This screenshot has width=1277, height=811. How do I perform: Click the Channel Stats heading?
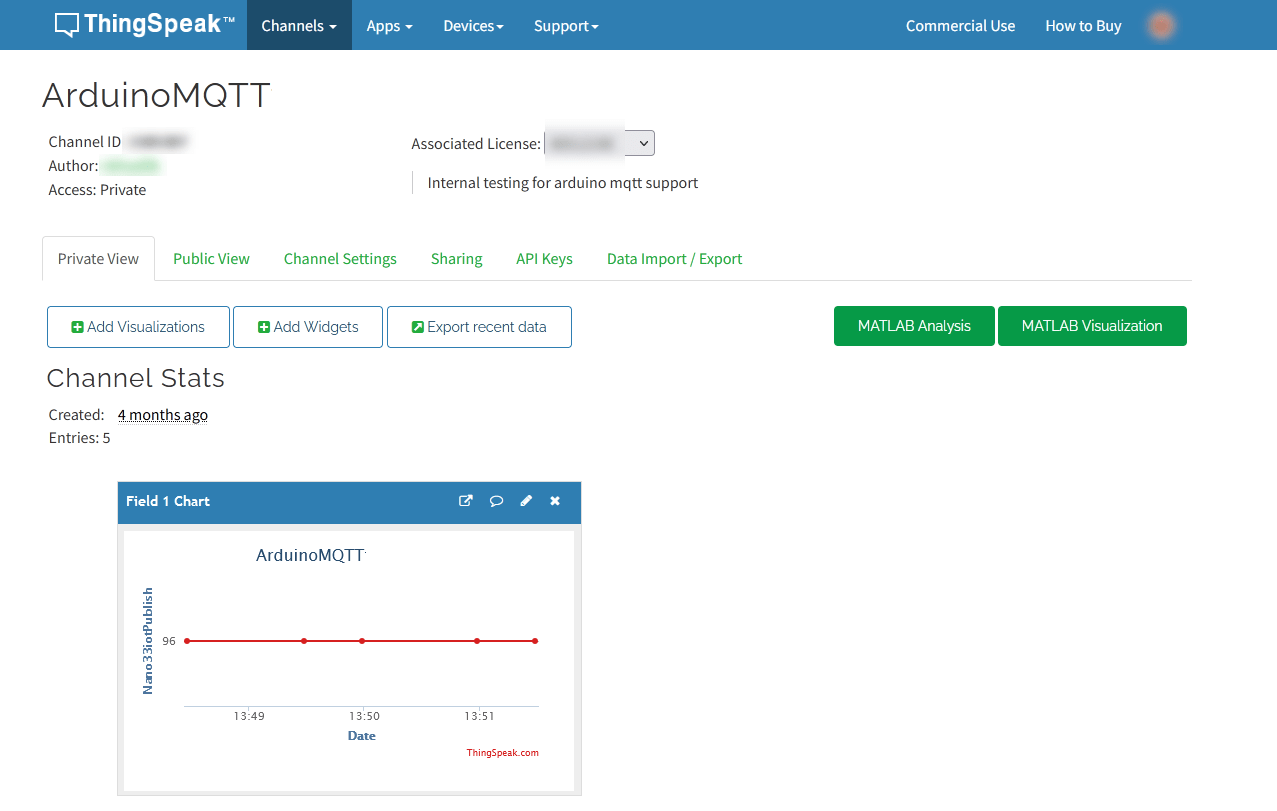click(x=135, y=378)
